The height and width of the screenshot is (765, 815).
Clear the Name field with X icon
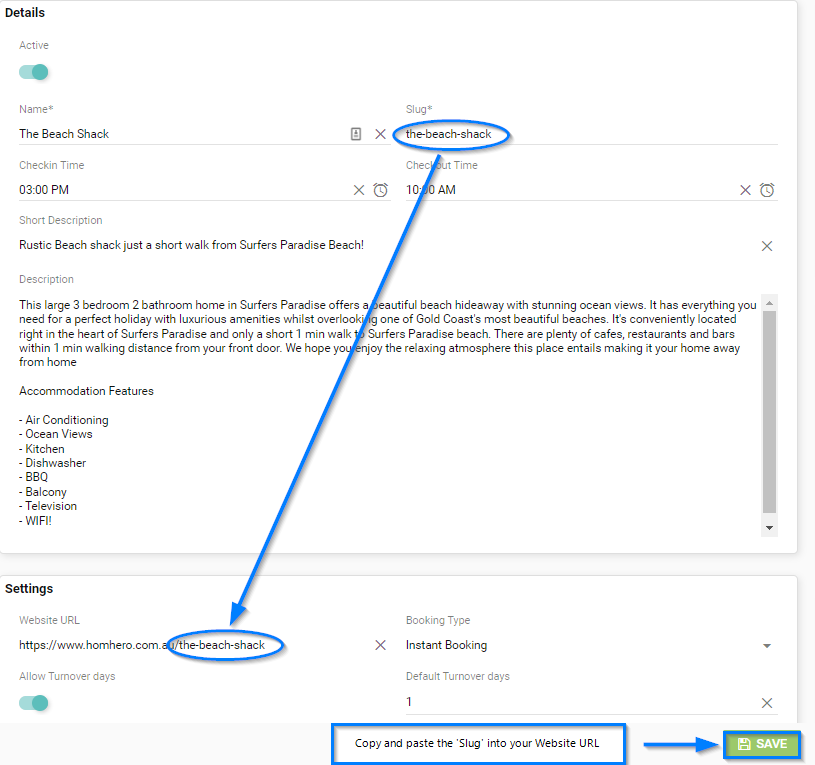tap(380, 134)
